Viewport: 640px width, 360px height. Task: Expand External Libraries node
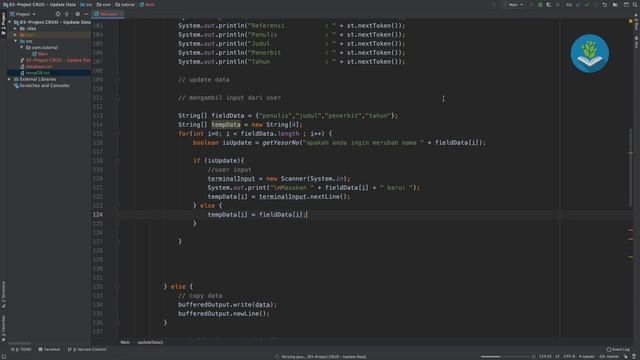[x=9, y=79]
